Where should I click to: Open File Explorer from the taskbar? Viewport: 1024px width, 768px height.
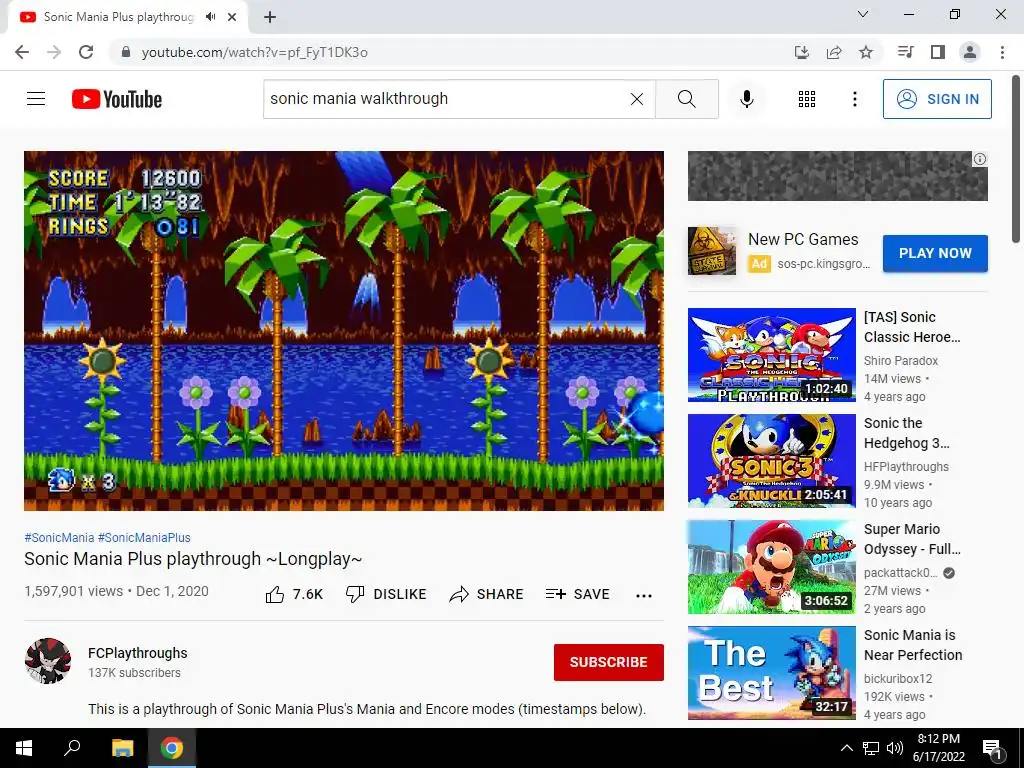point(122,748)
